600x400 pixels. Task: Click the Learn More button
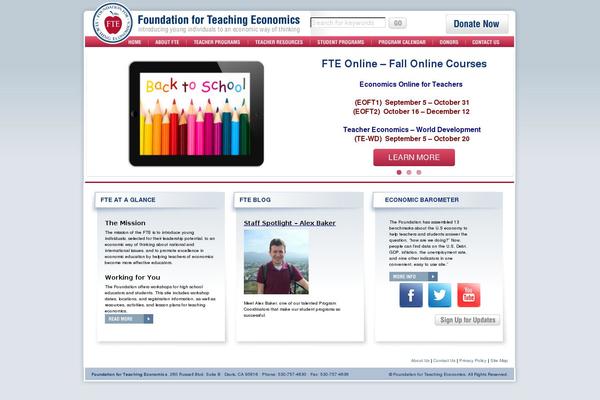point(414,157)
